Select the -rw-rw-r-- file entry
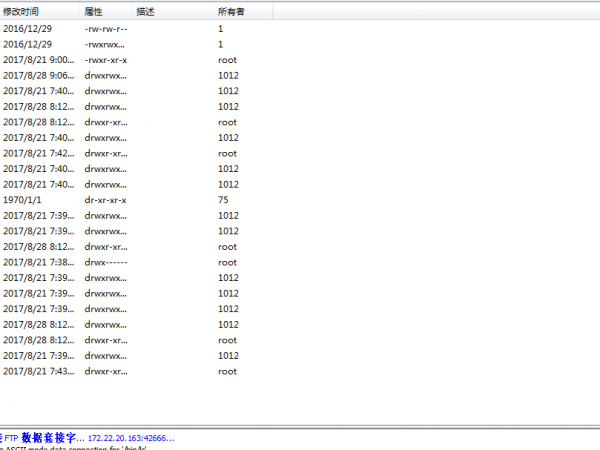The image size is (600, 450). click(105, 29)
